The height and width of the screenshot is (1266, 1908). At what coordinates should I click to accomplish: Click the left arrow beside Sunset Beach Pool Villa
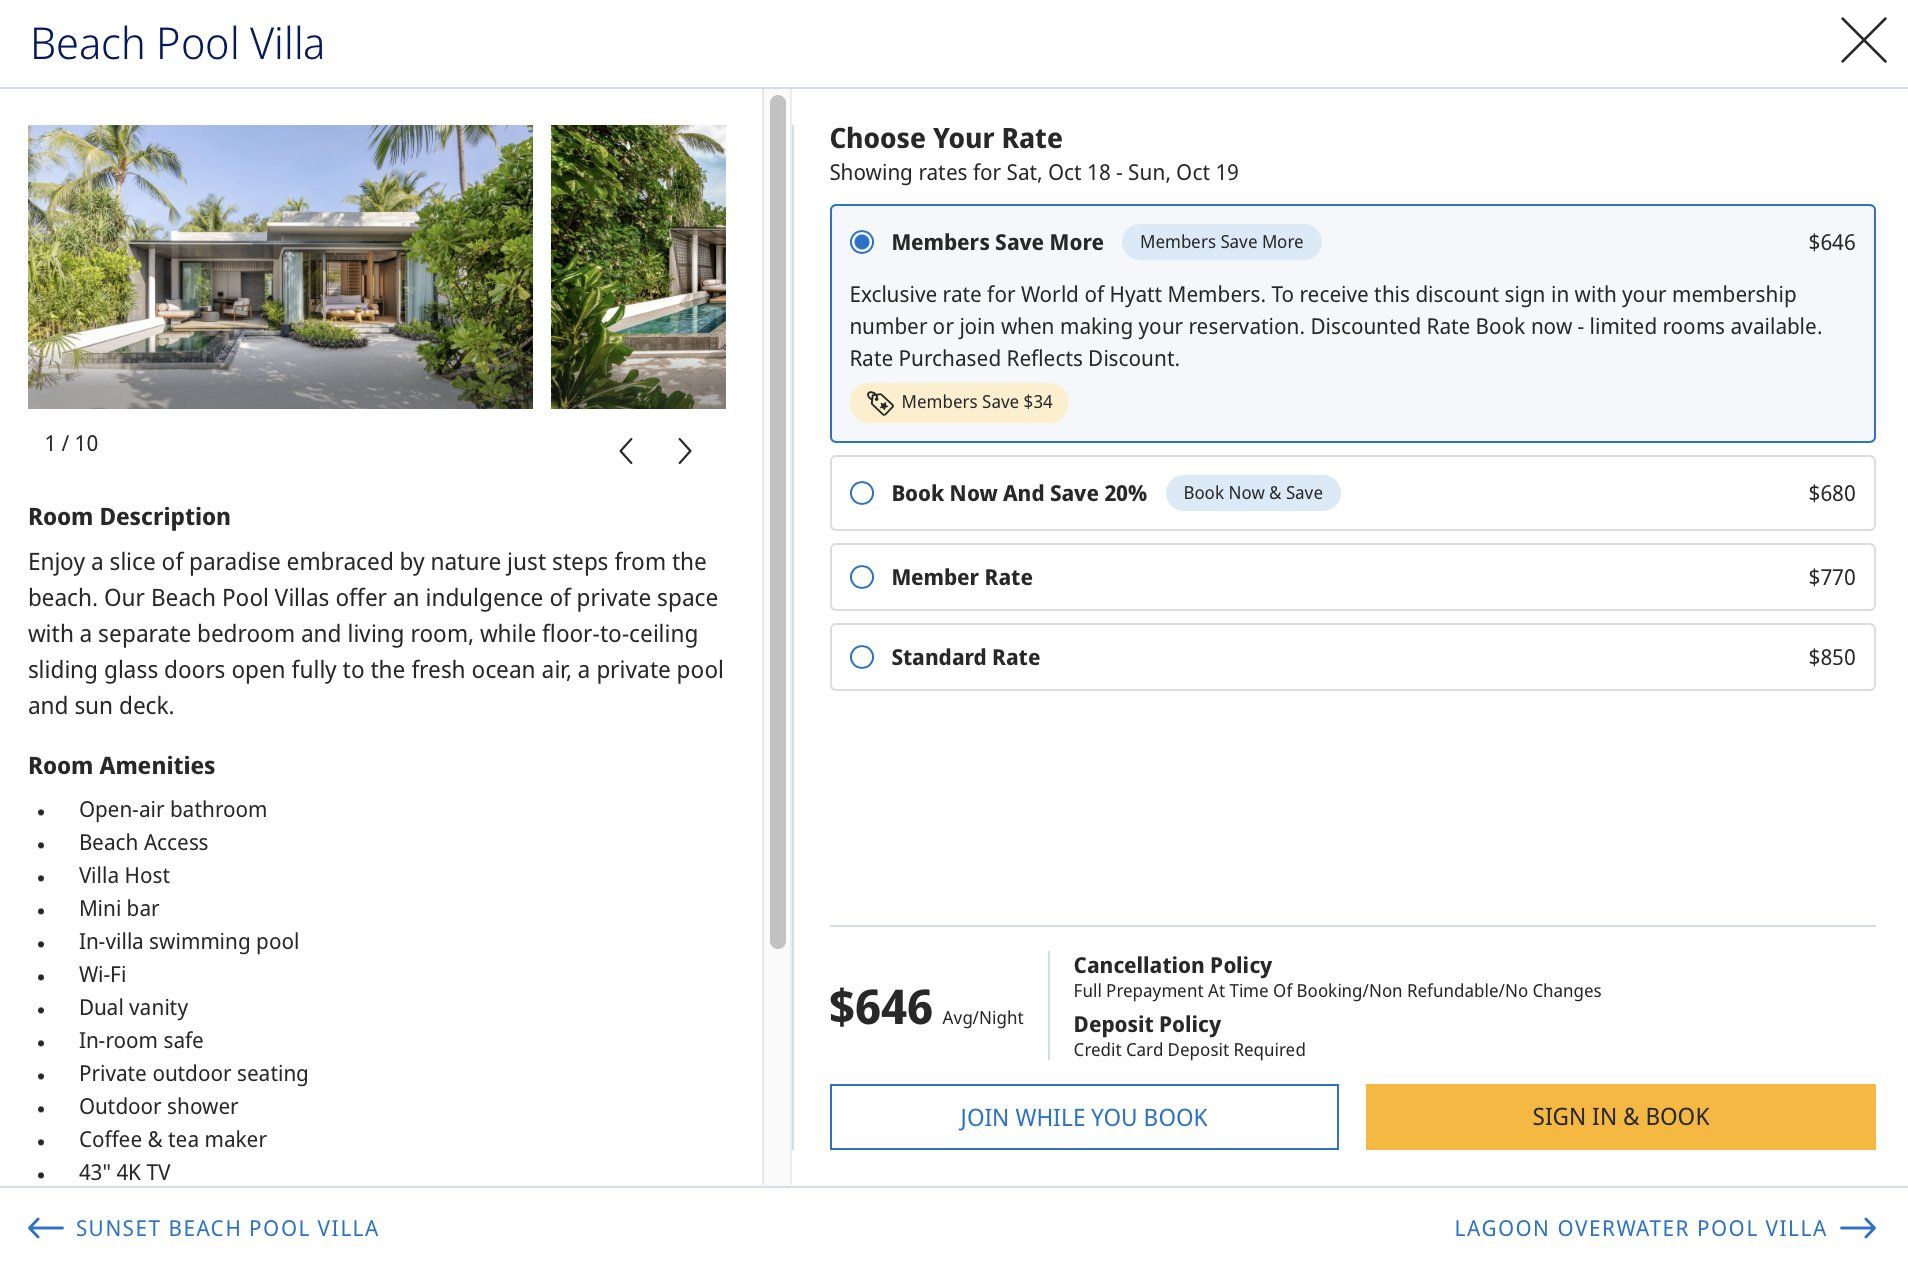(x=46, y=1228)
